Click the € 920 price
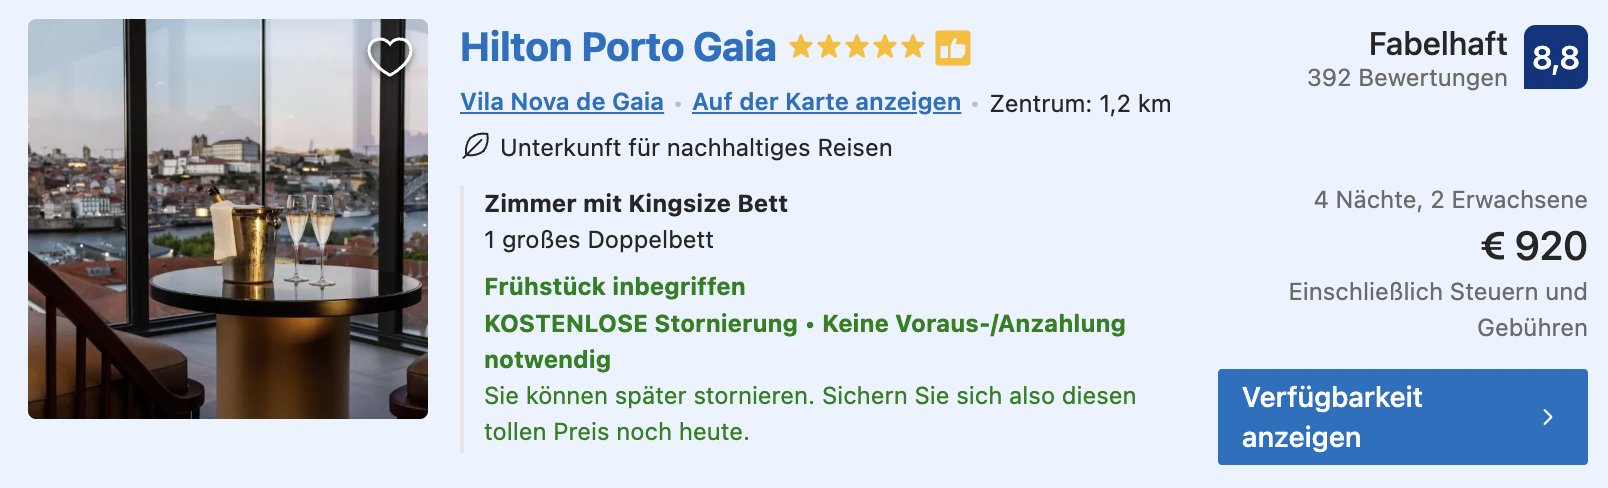This screenshot has width=1608, height=488. 1534,246
